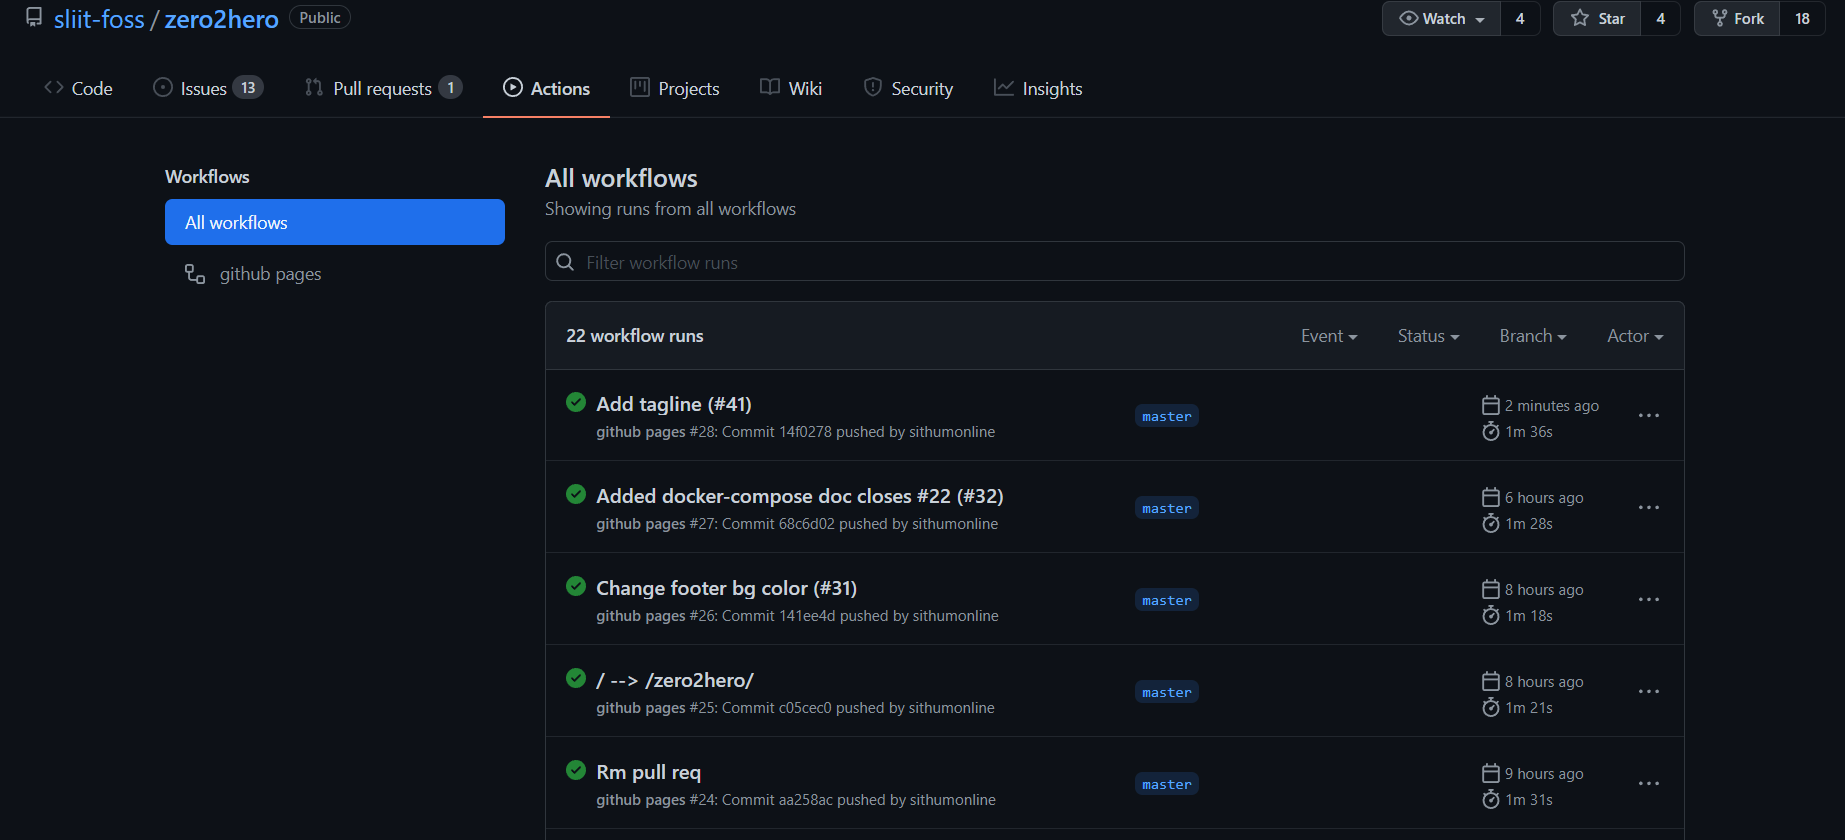
Task: Open the sliit-foss organization link
Action: pos(99,19)
